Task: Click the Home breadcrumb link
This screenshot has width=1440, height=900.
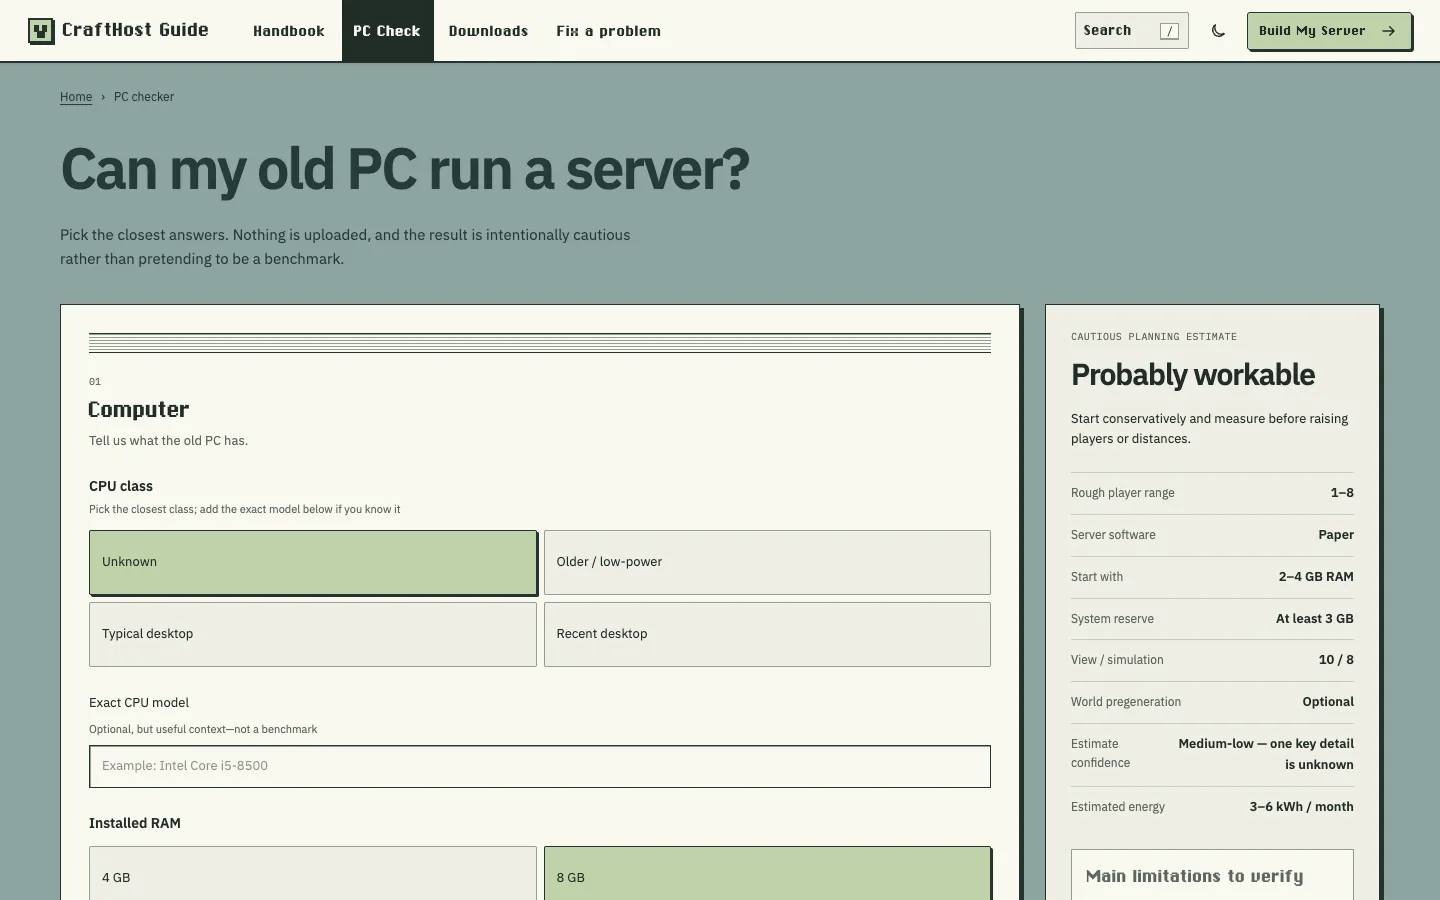Action: tap(76, 97)
